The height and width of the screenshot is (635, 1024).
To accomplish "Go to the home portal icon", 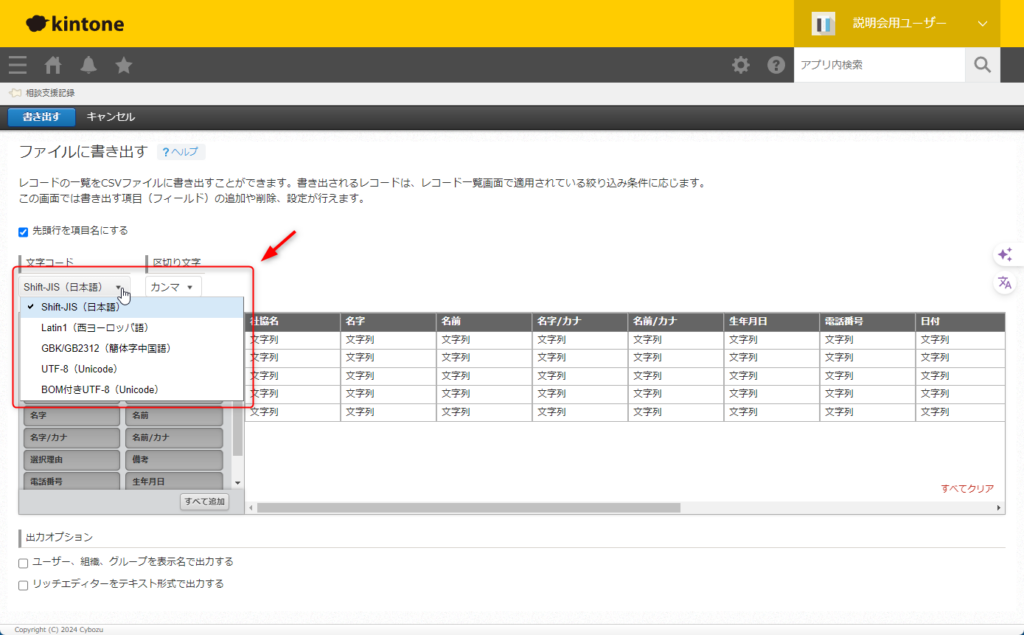I will [x=53, y=65].
